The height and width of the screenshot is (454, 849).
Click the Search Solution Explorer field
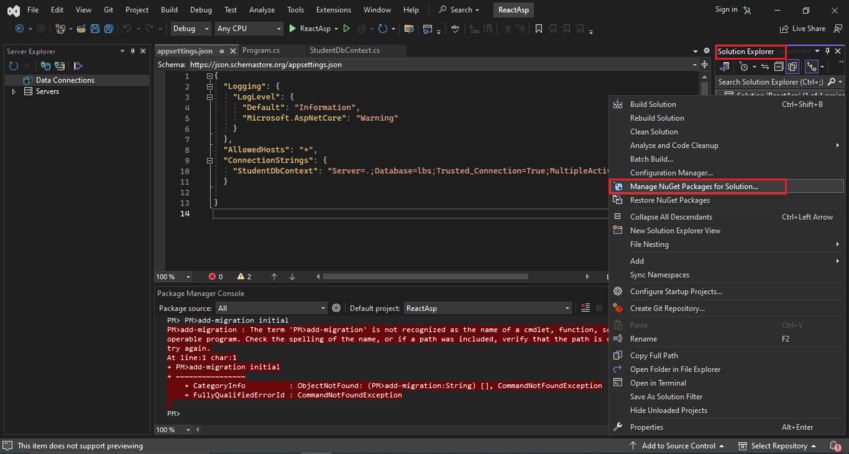(x=770, y=82)
